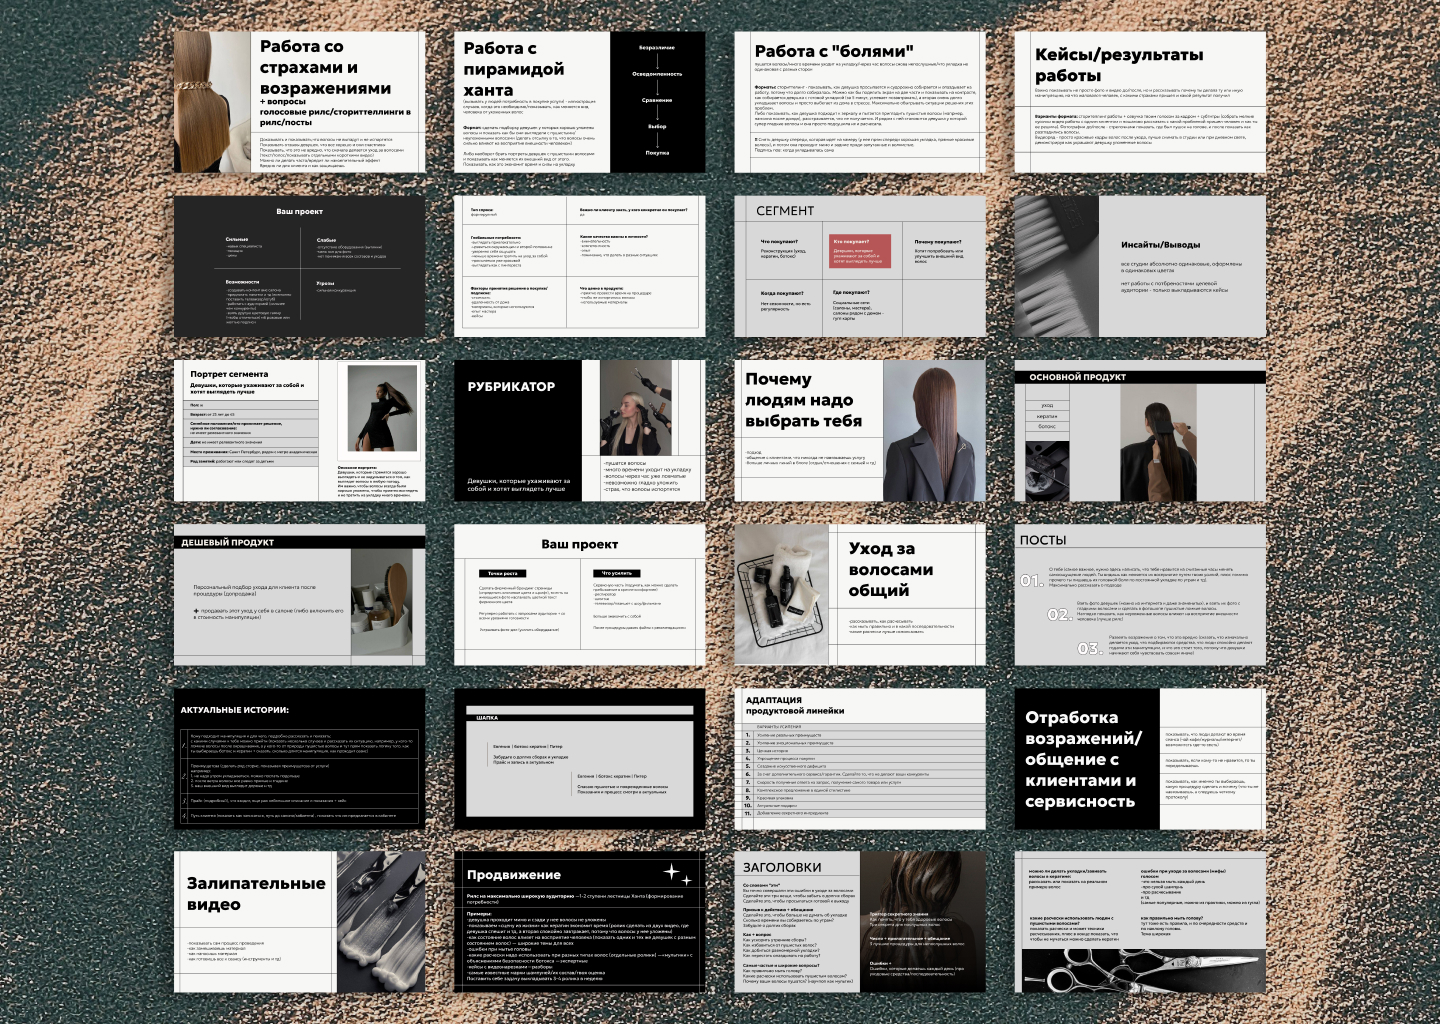Select the 'Залипательные видео' slide
The height and width of the screenshot is (1024, 1440).
[256, 893]
